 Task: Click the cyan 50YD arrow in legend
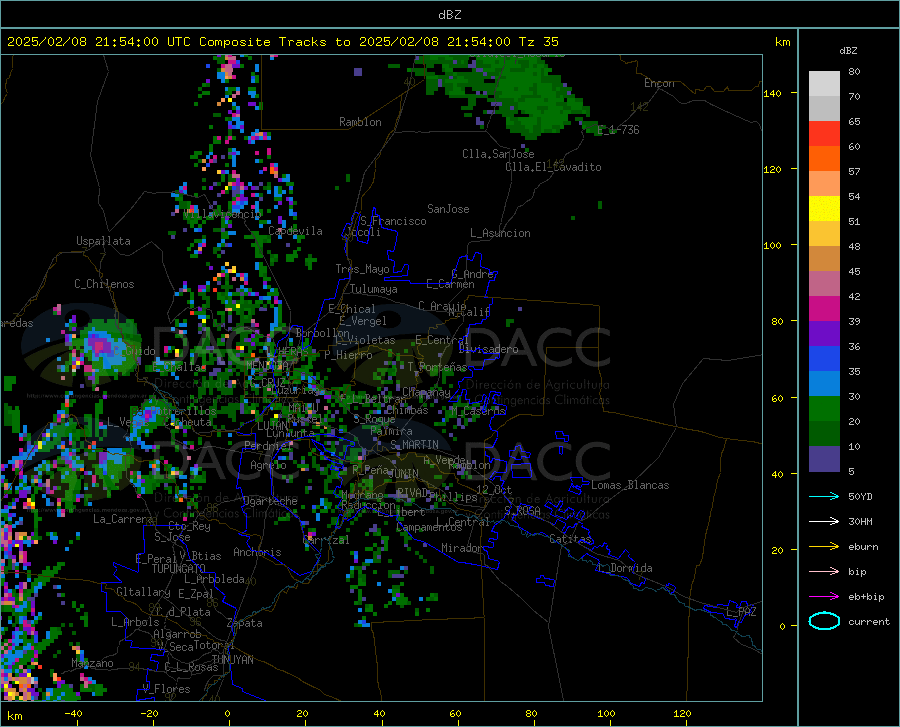pos(824,496)
